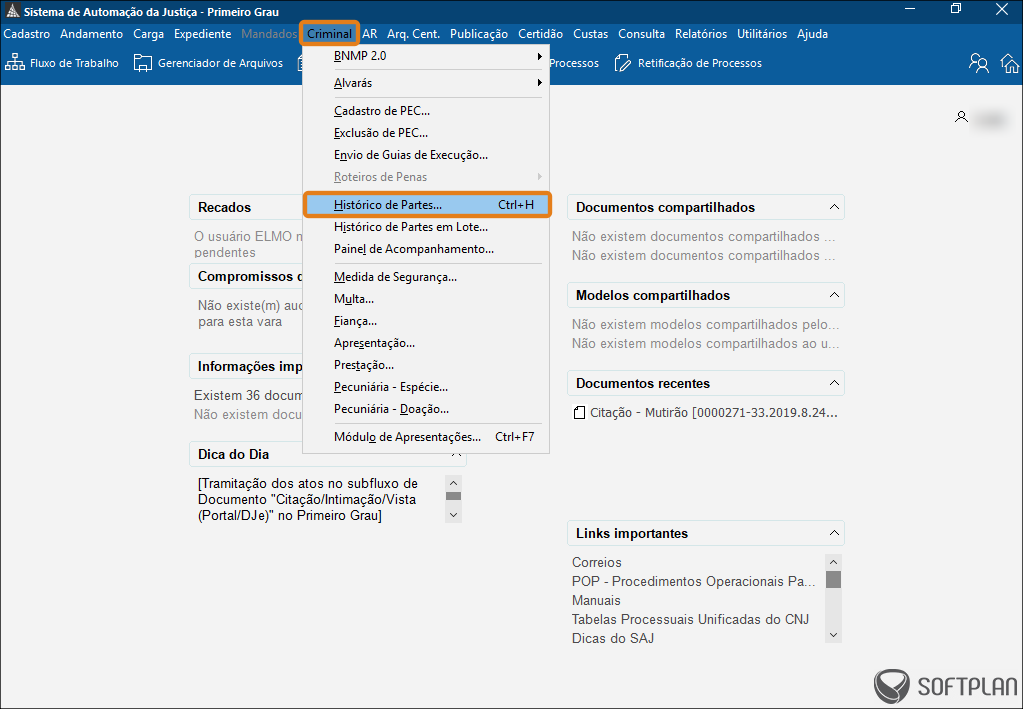Open the Utilitários menu
The width and height of the screenshot is (1023, 709).
pos(762,34)
